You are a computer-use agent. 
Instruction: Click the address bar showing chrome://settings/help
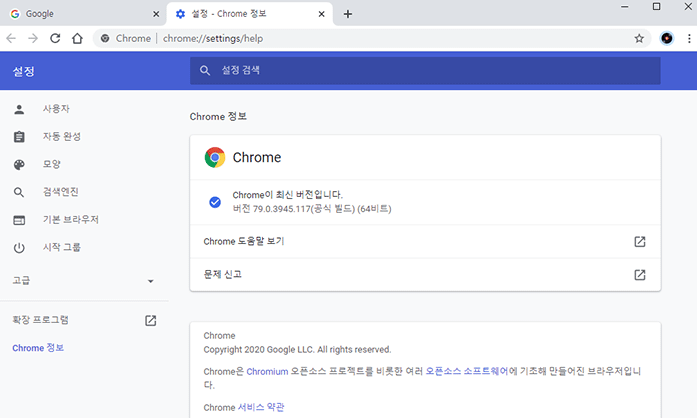pyautogui.click(x=372, y=39)
